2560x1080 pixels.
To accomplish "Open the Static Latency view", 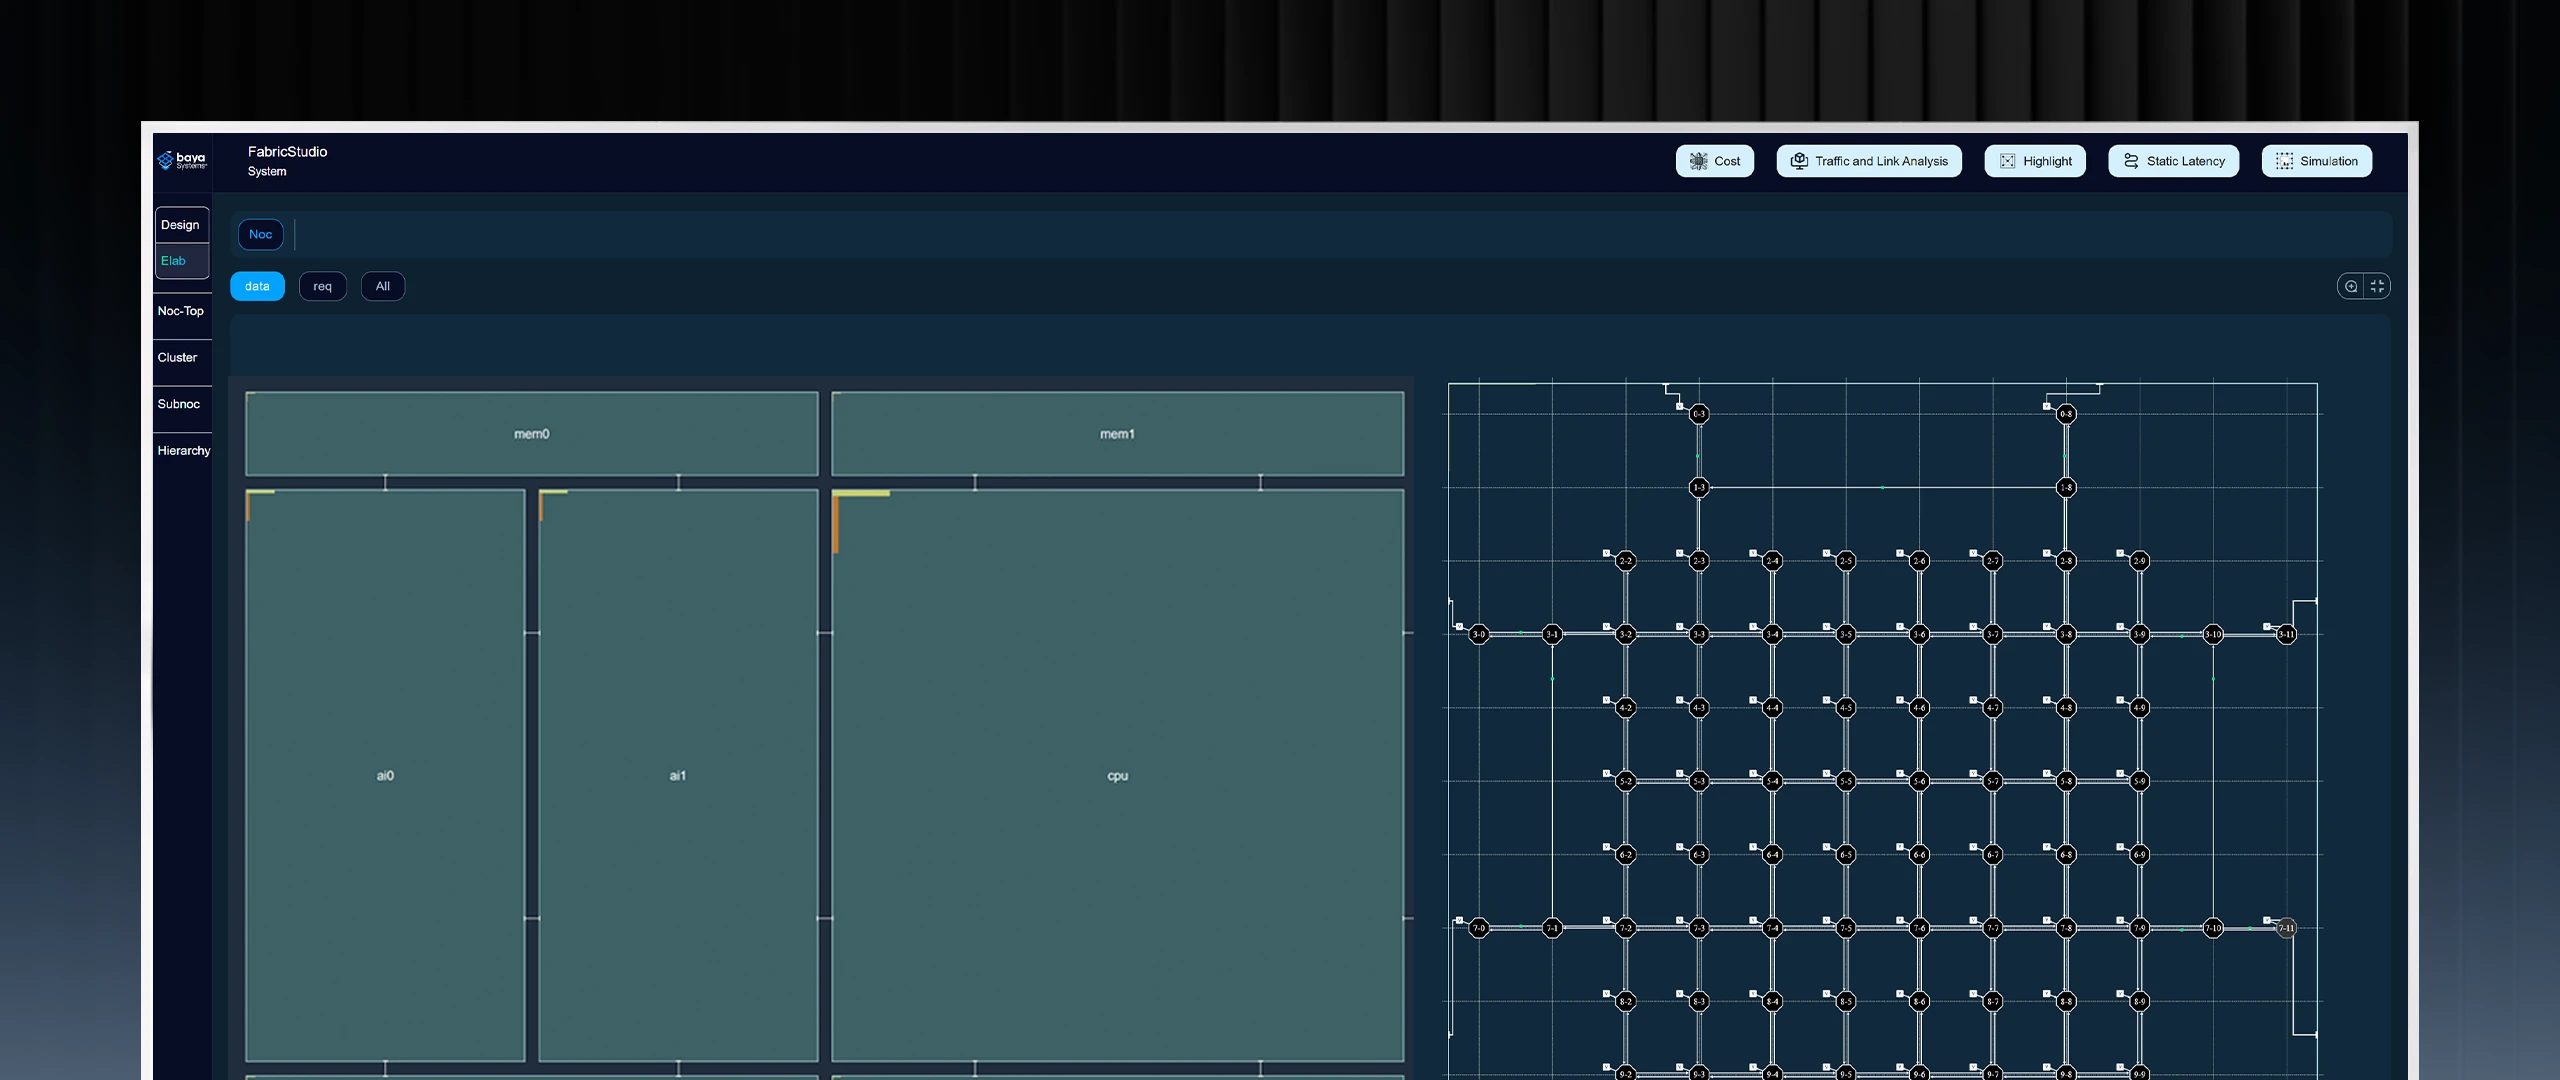I will (x=2174, y=161).
